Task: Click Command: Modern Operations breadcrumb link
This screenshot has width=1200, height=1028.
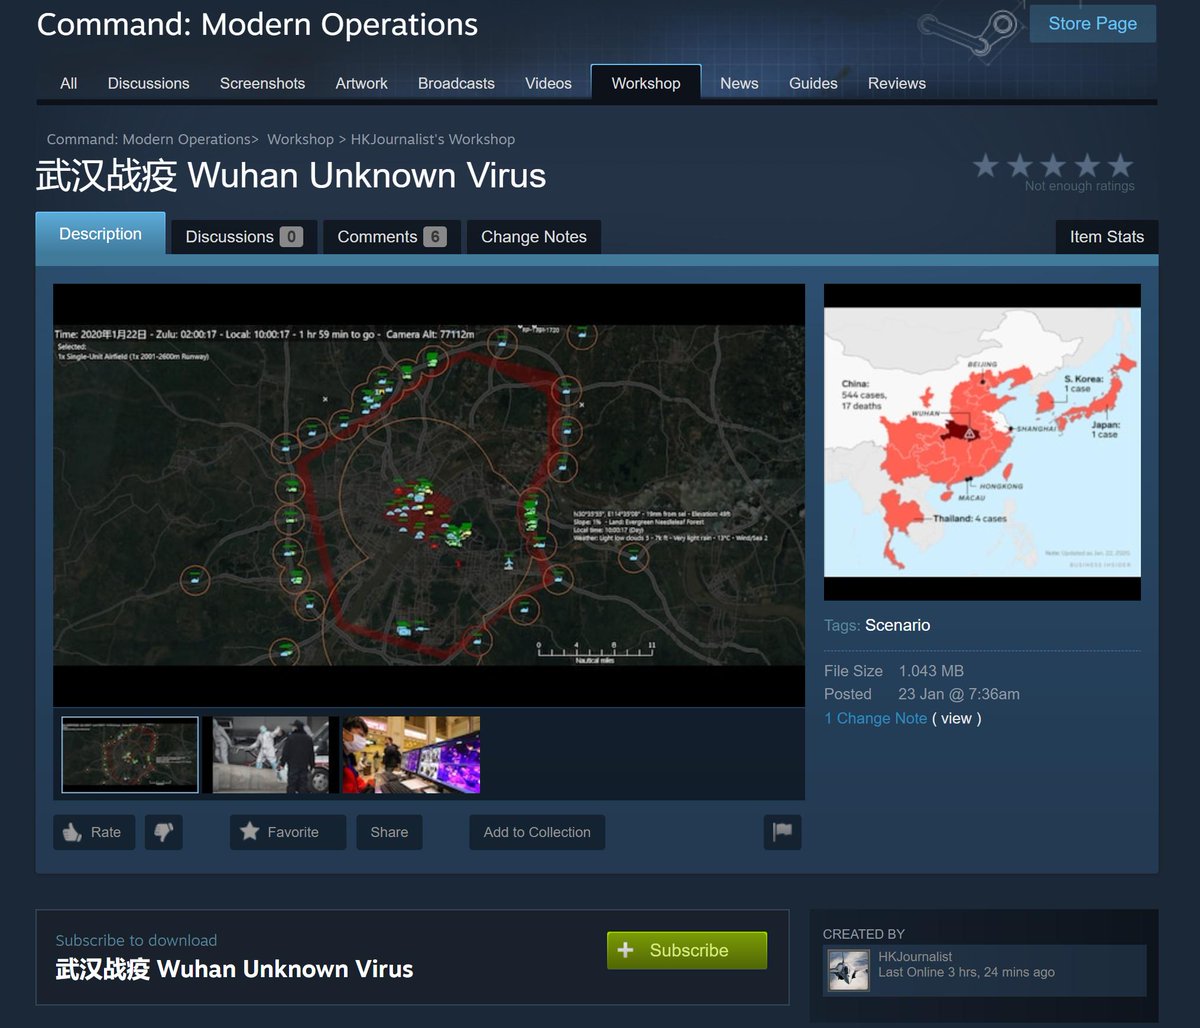Action: pyautogui.click(x=149, y=139)
